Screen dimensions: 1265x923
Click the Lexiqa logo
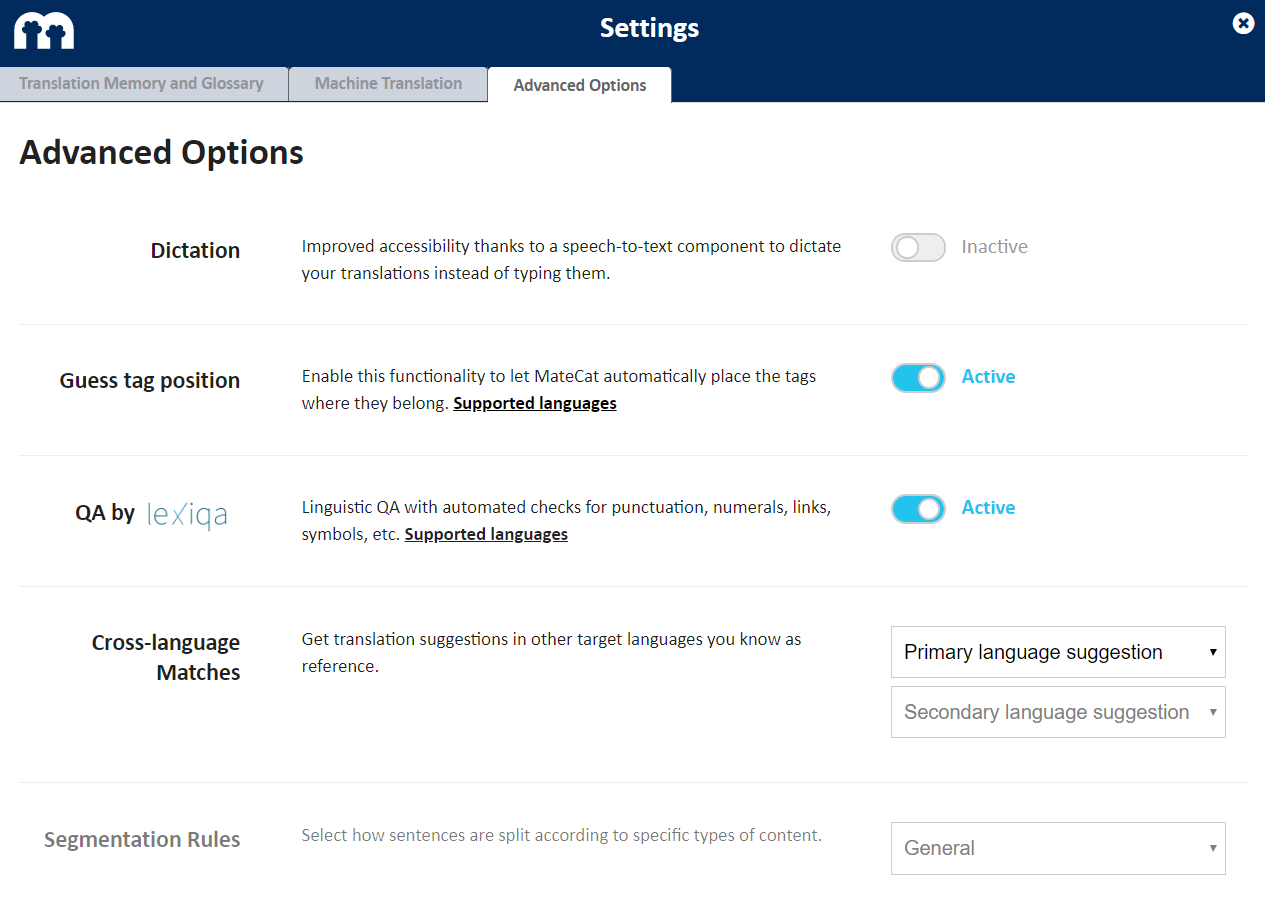[187, 514]
